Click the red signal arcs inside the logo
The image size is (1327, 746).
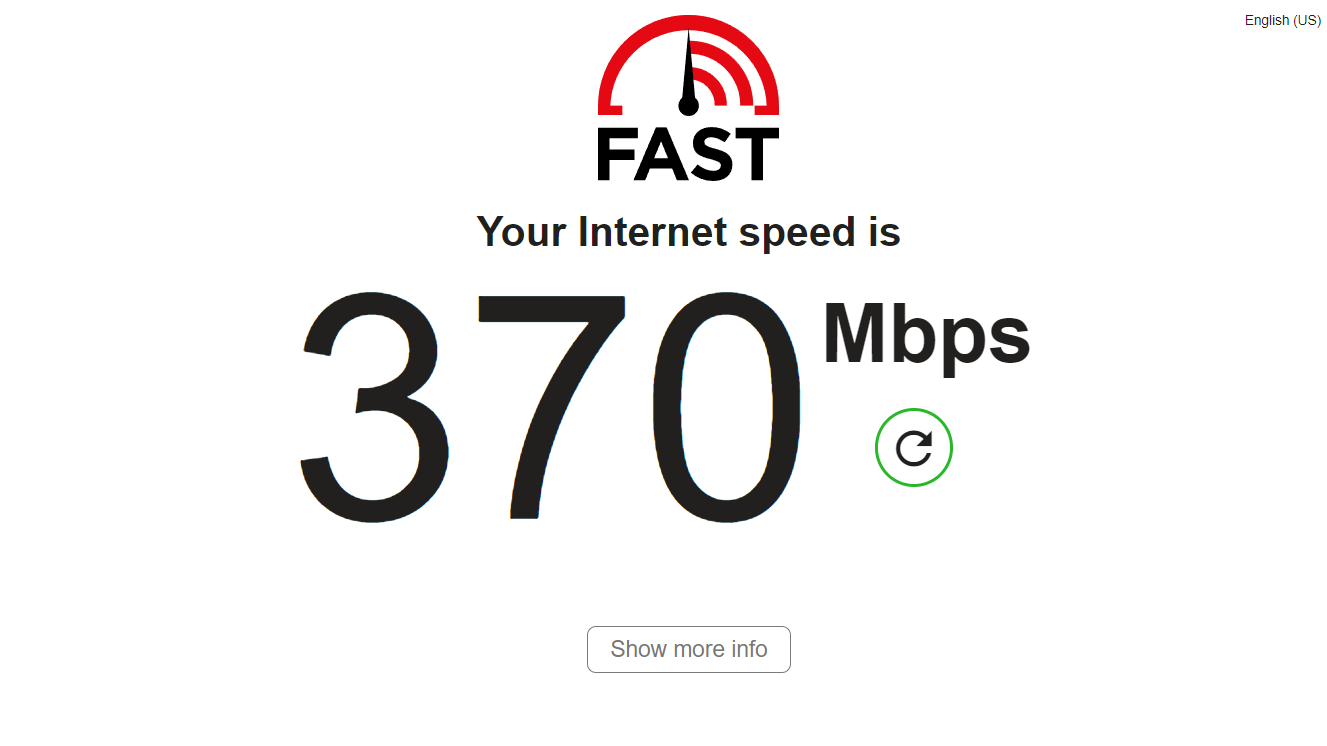click(x=714, y=75)
